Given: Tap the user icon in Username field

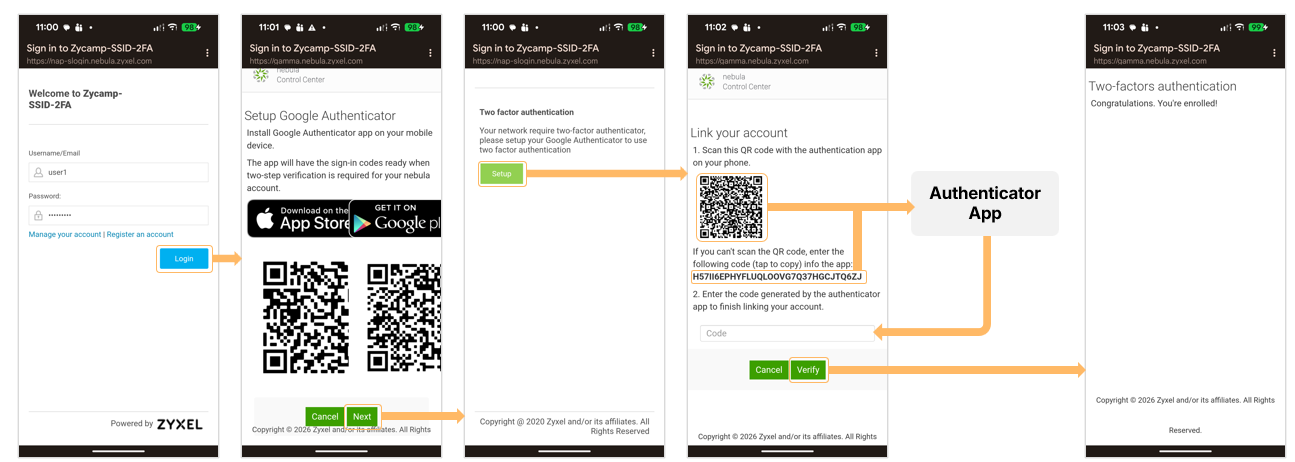Looking at the screenshot, I should tap(38, 172).
